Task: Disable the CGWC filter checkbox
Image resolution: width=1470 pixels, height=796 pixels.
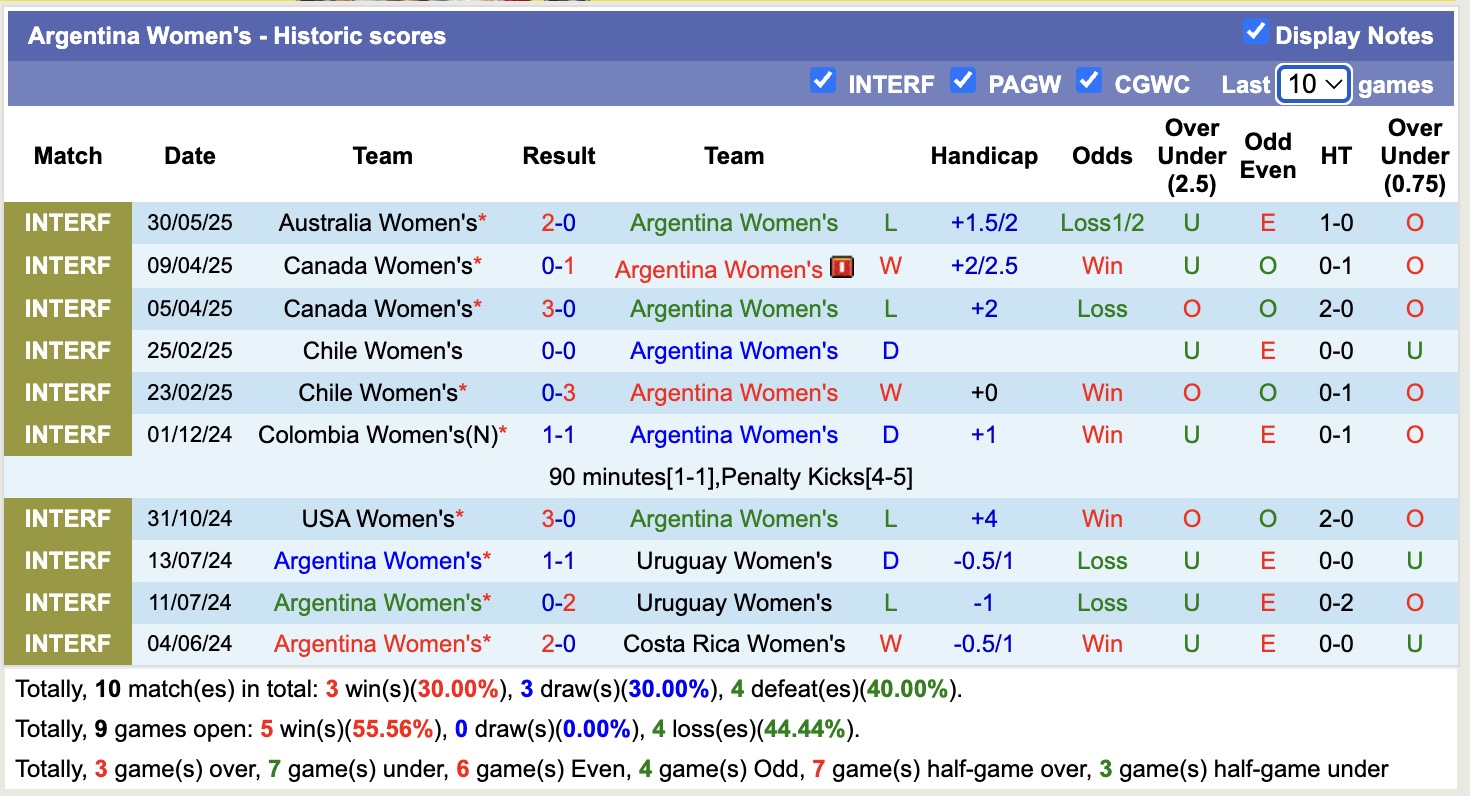Action: coord(1089,80)
